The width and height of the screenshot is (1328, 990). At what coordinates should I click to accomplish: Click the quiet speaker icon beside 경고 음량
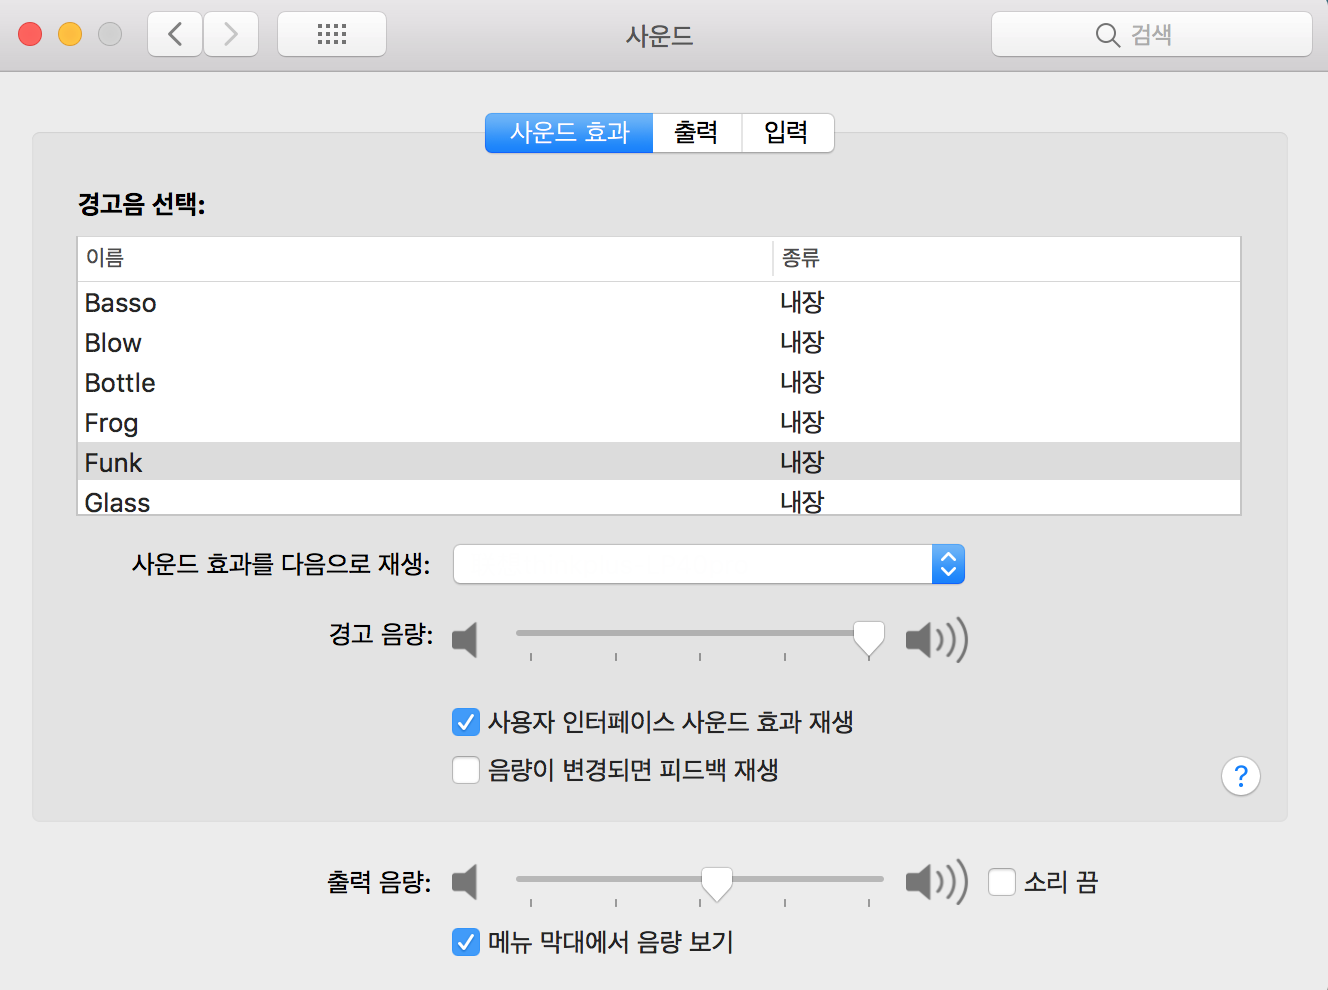tap(466, 640)
